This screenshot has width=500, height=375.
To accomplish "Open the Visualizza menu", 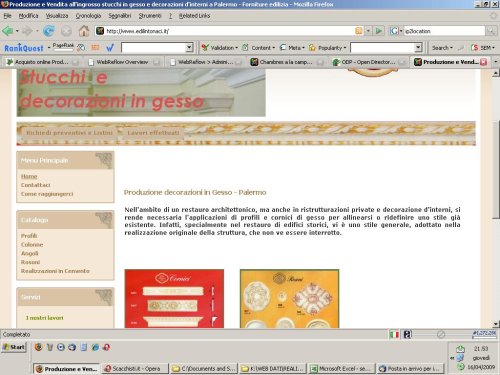I will [57, 16].
